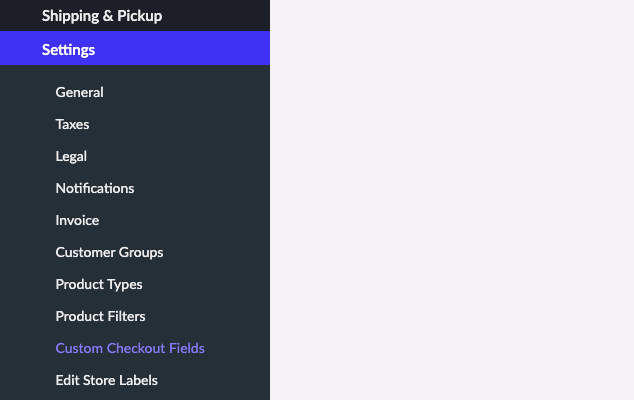Viewport: 634px width, 400px height.
Task: Open the Legal settings page
Action: coord(71,156)
